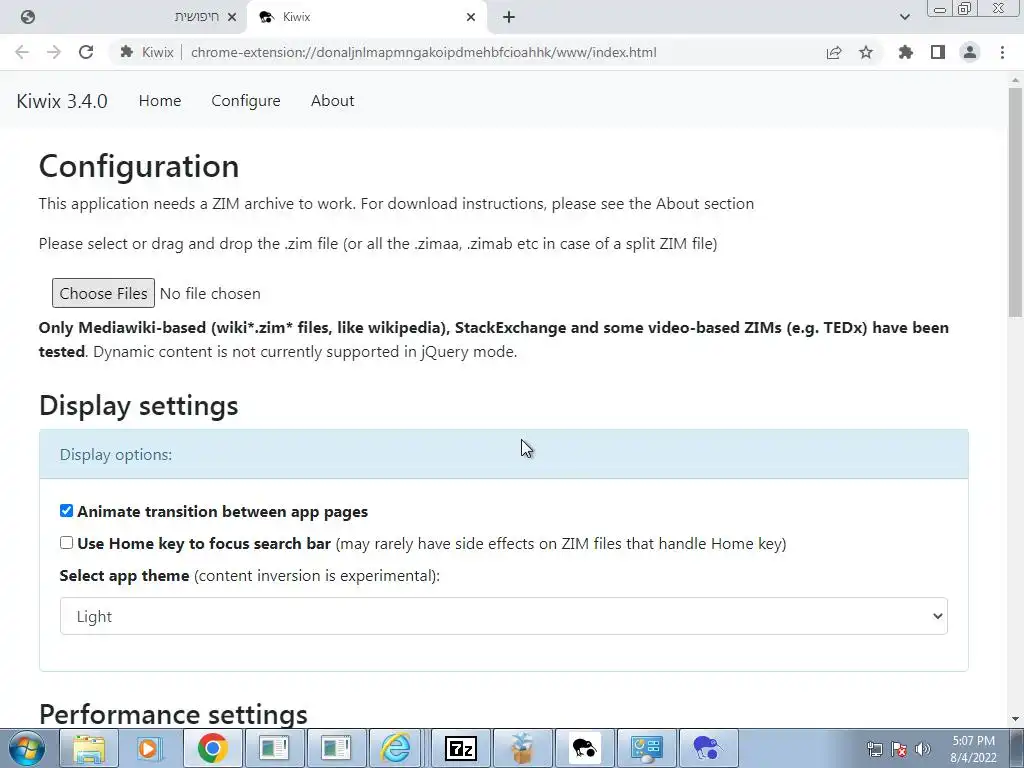Click the Choose Files button
Screen dimensions: 1024x768
[103, 293]
